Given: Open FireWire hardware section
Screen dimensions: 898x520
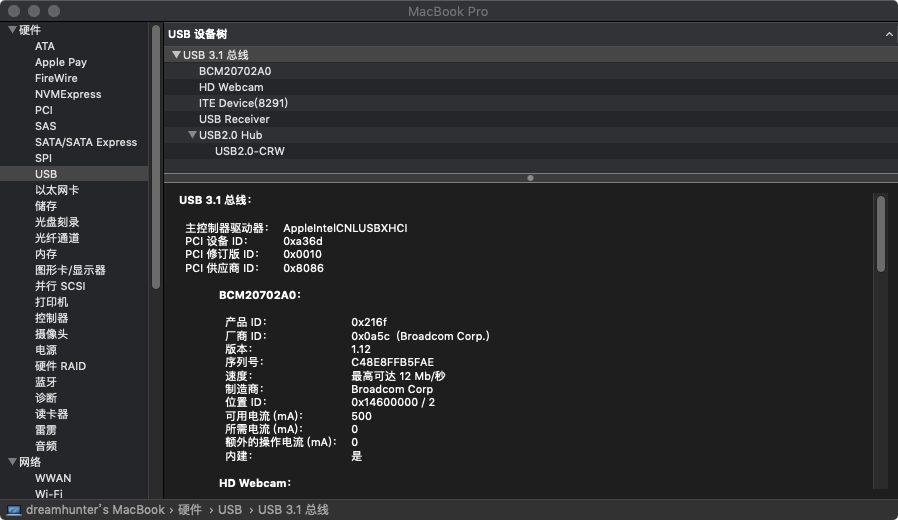Looking at the screenshot, I should 56,78.
